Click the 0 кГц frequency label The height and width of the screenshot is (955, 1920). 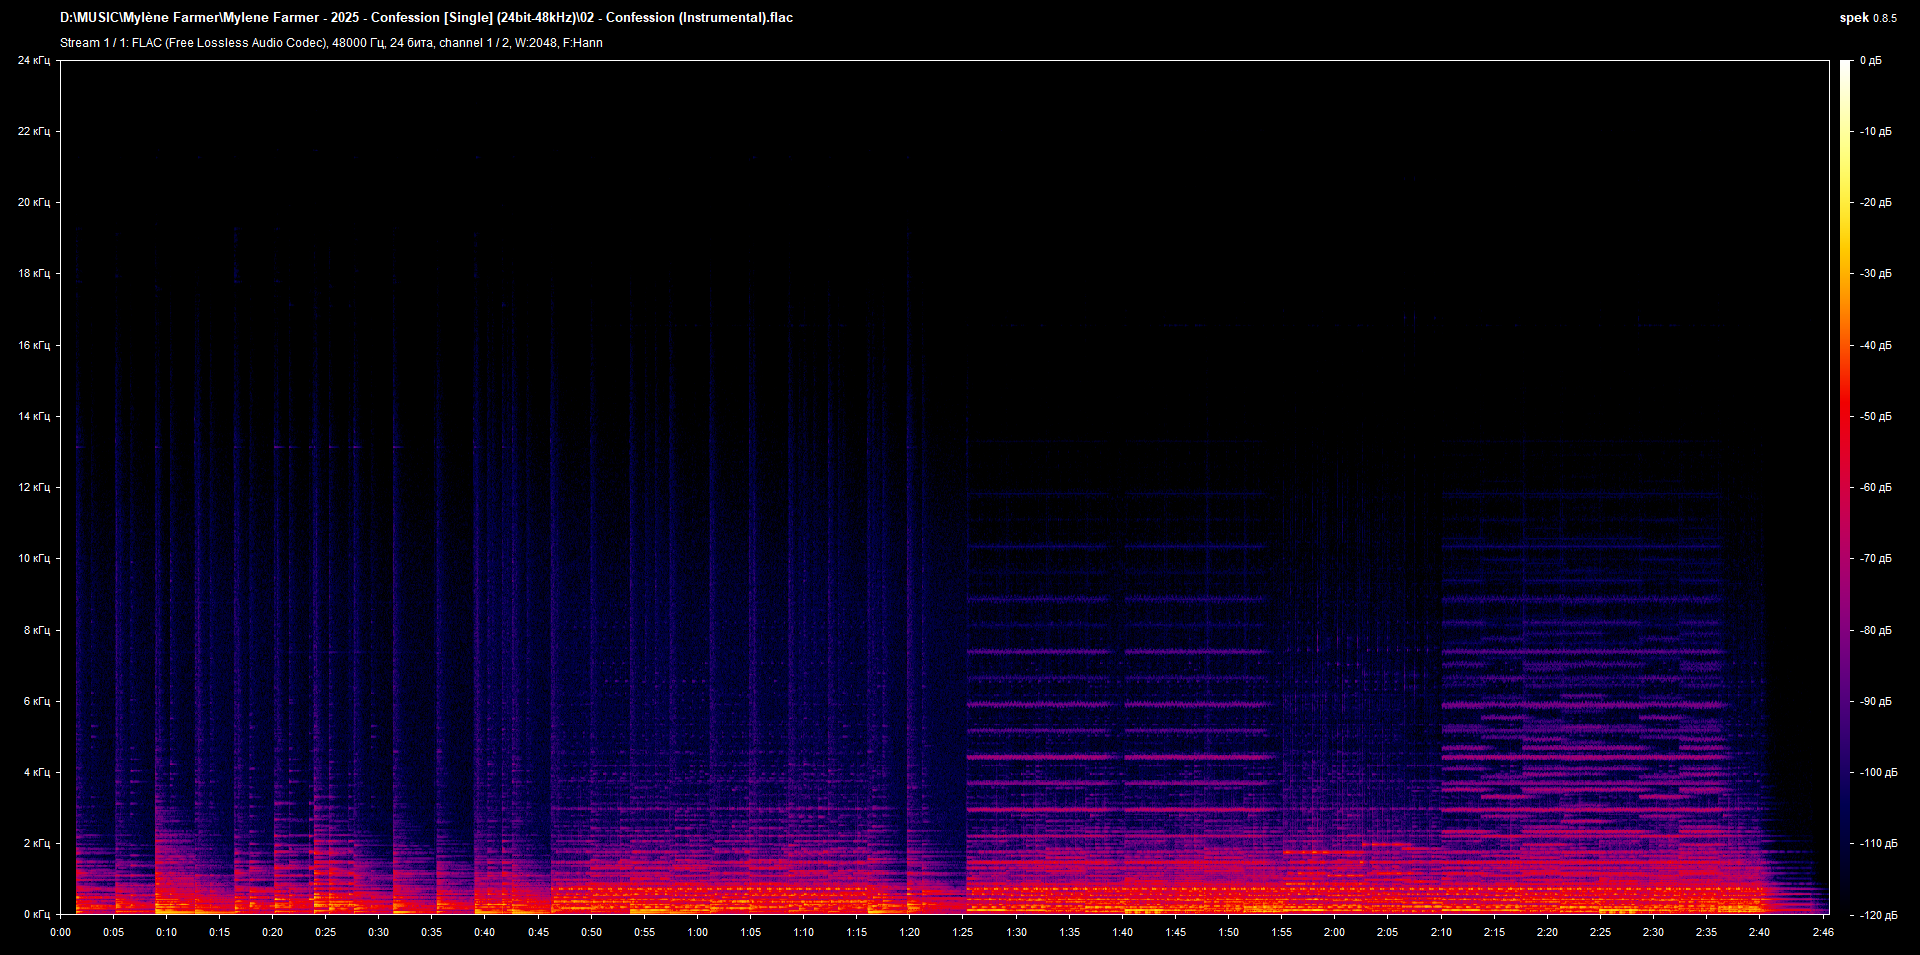[x=38, y=913]
